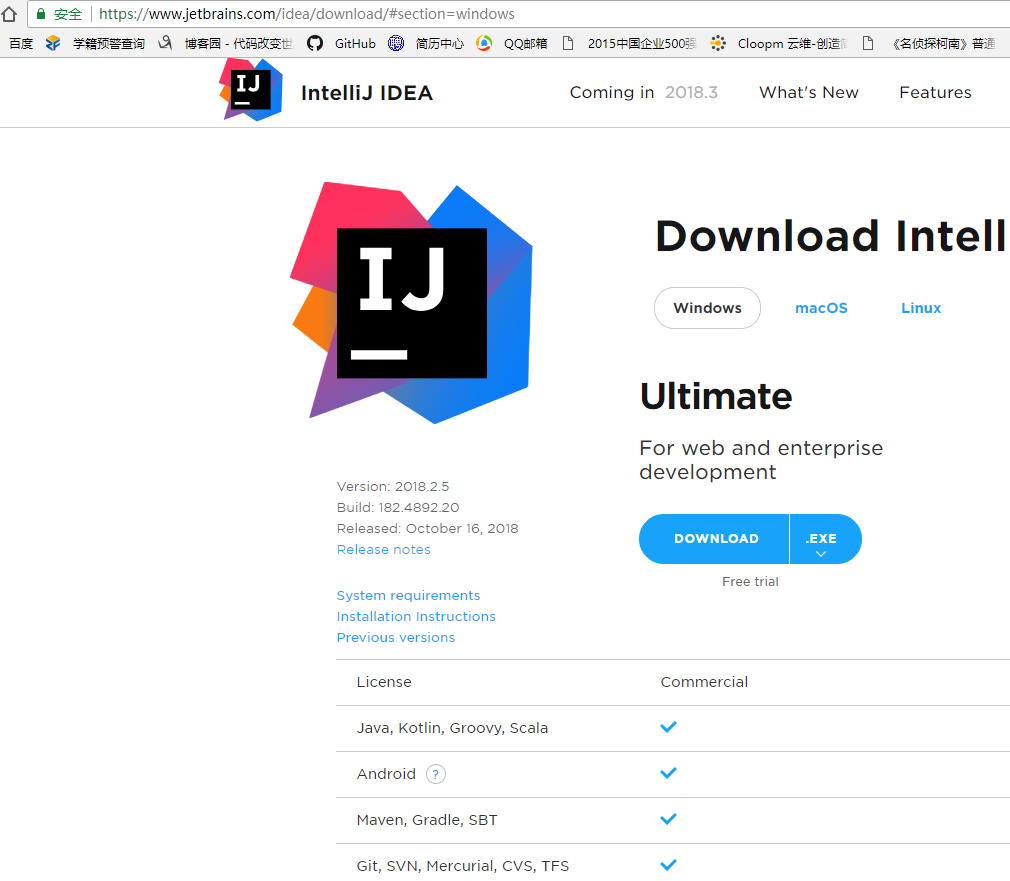Click the Ultimate edition heading
This screenshot has width=1010, height=881.
coord(716,396)
